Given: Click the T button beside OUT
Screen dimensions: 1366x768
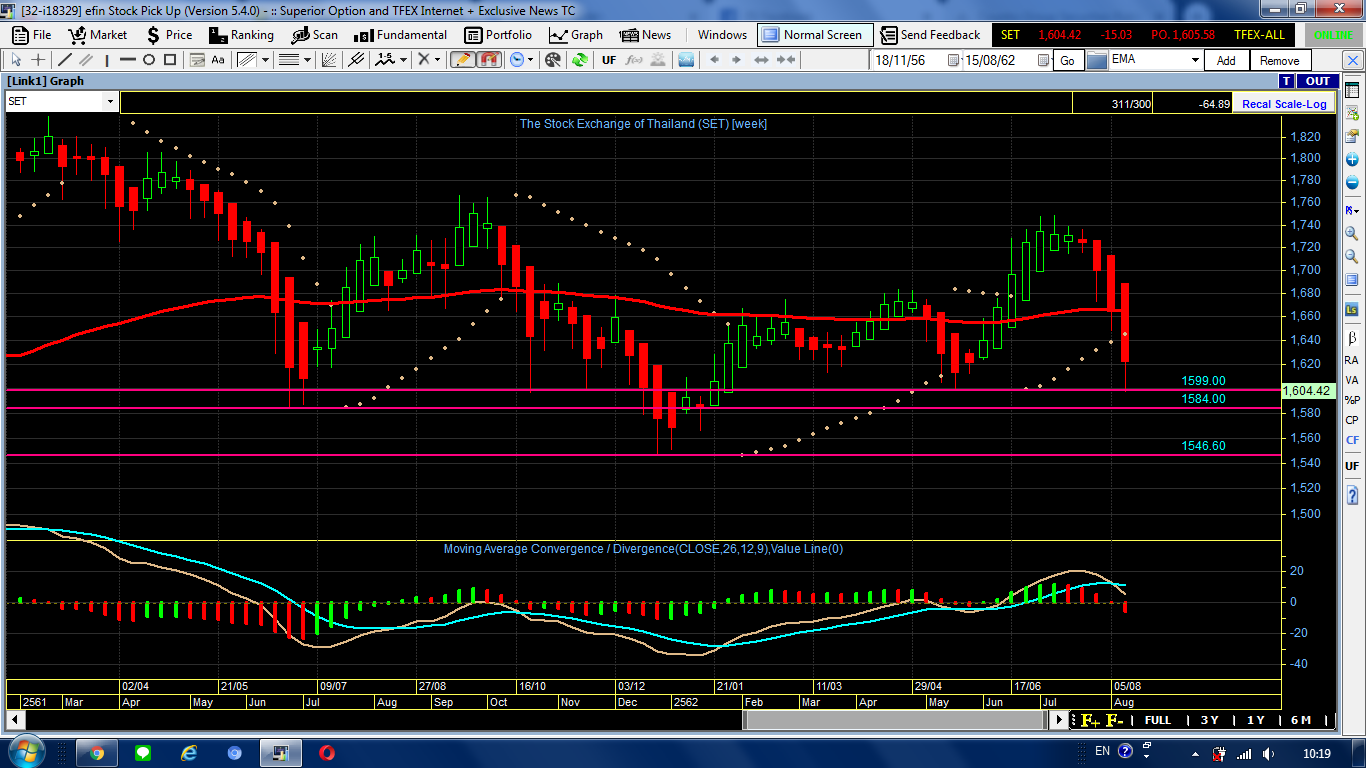Looking at the screenshot, I should click(x=1287, y=81).
